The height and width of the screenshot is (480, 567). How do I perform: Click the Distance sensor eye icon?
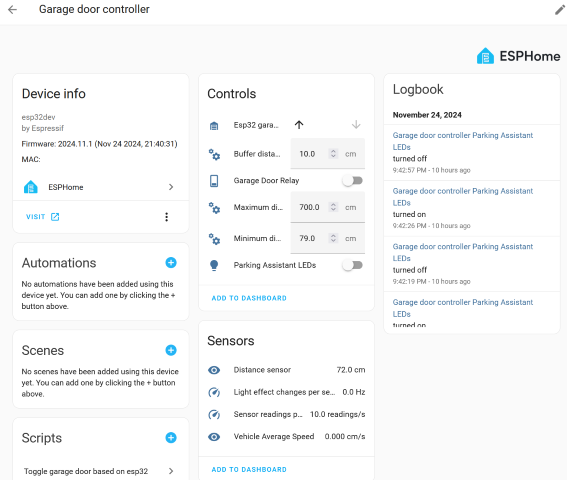(x=214, y=370)
